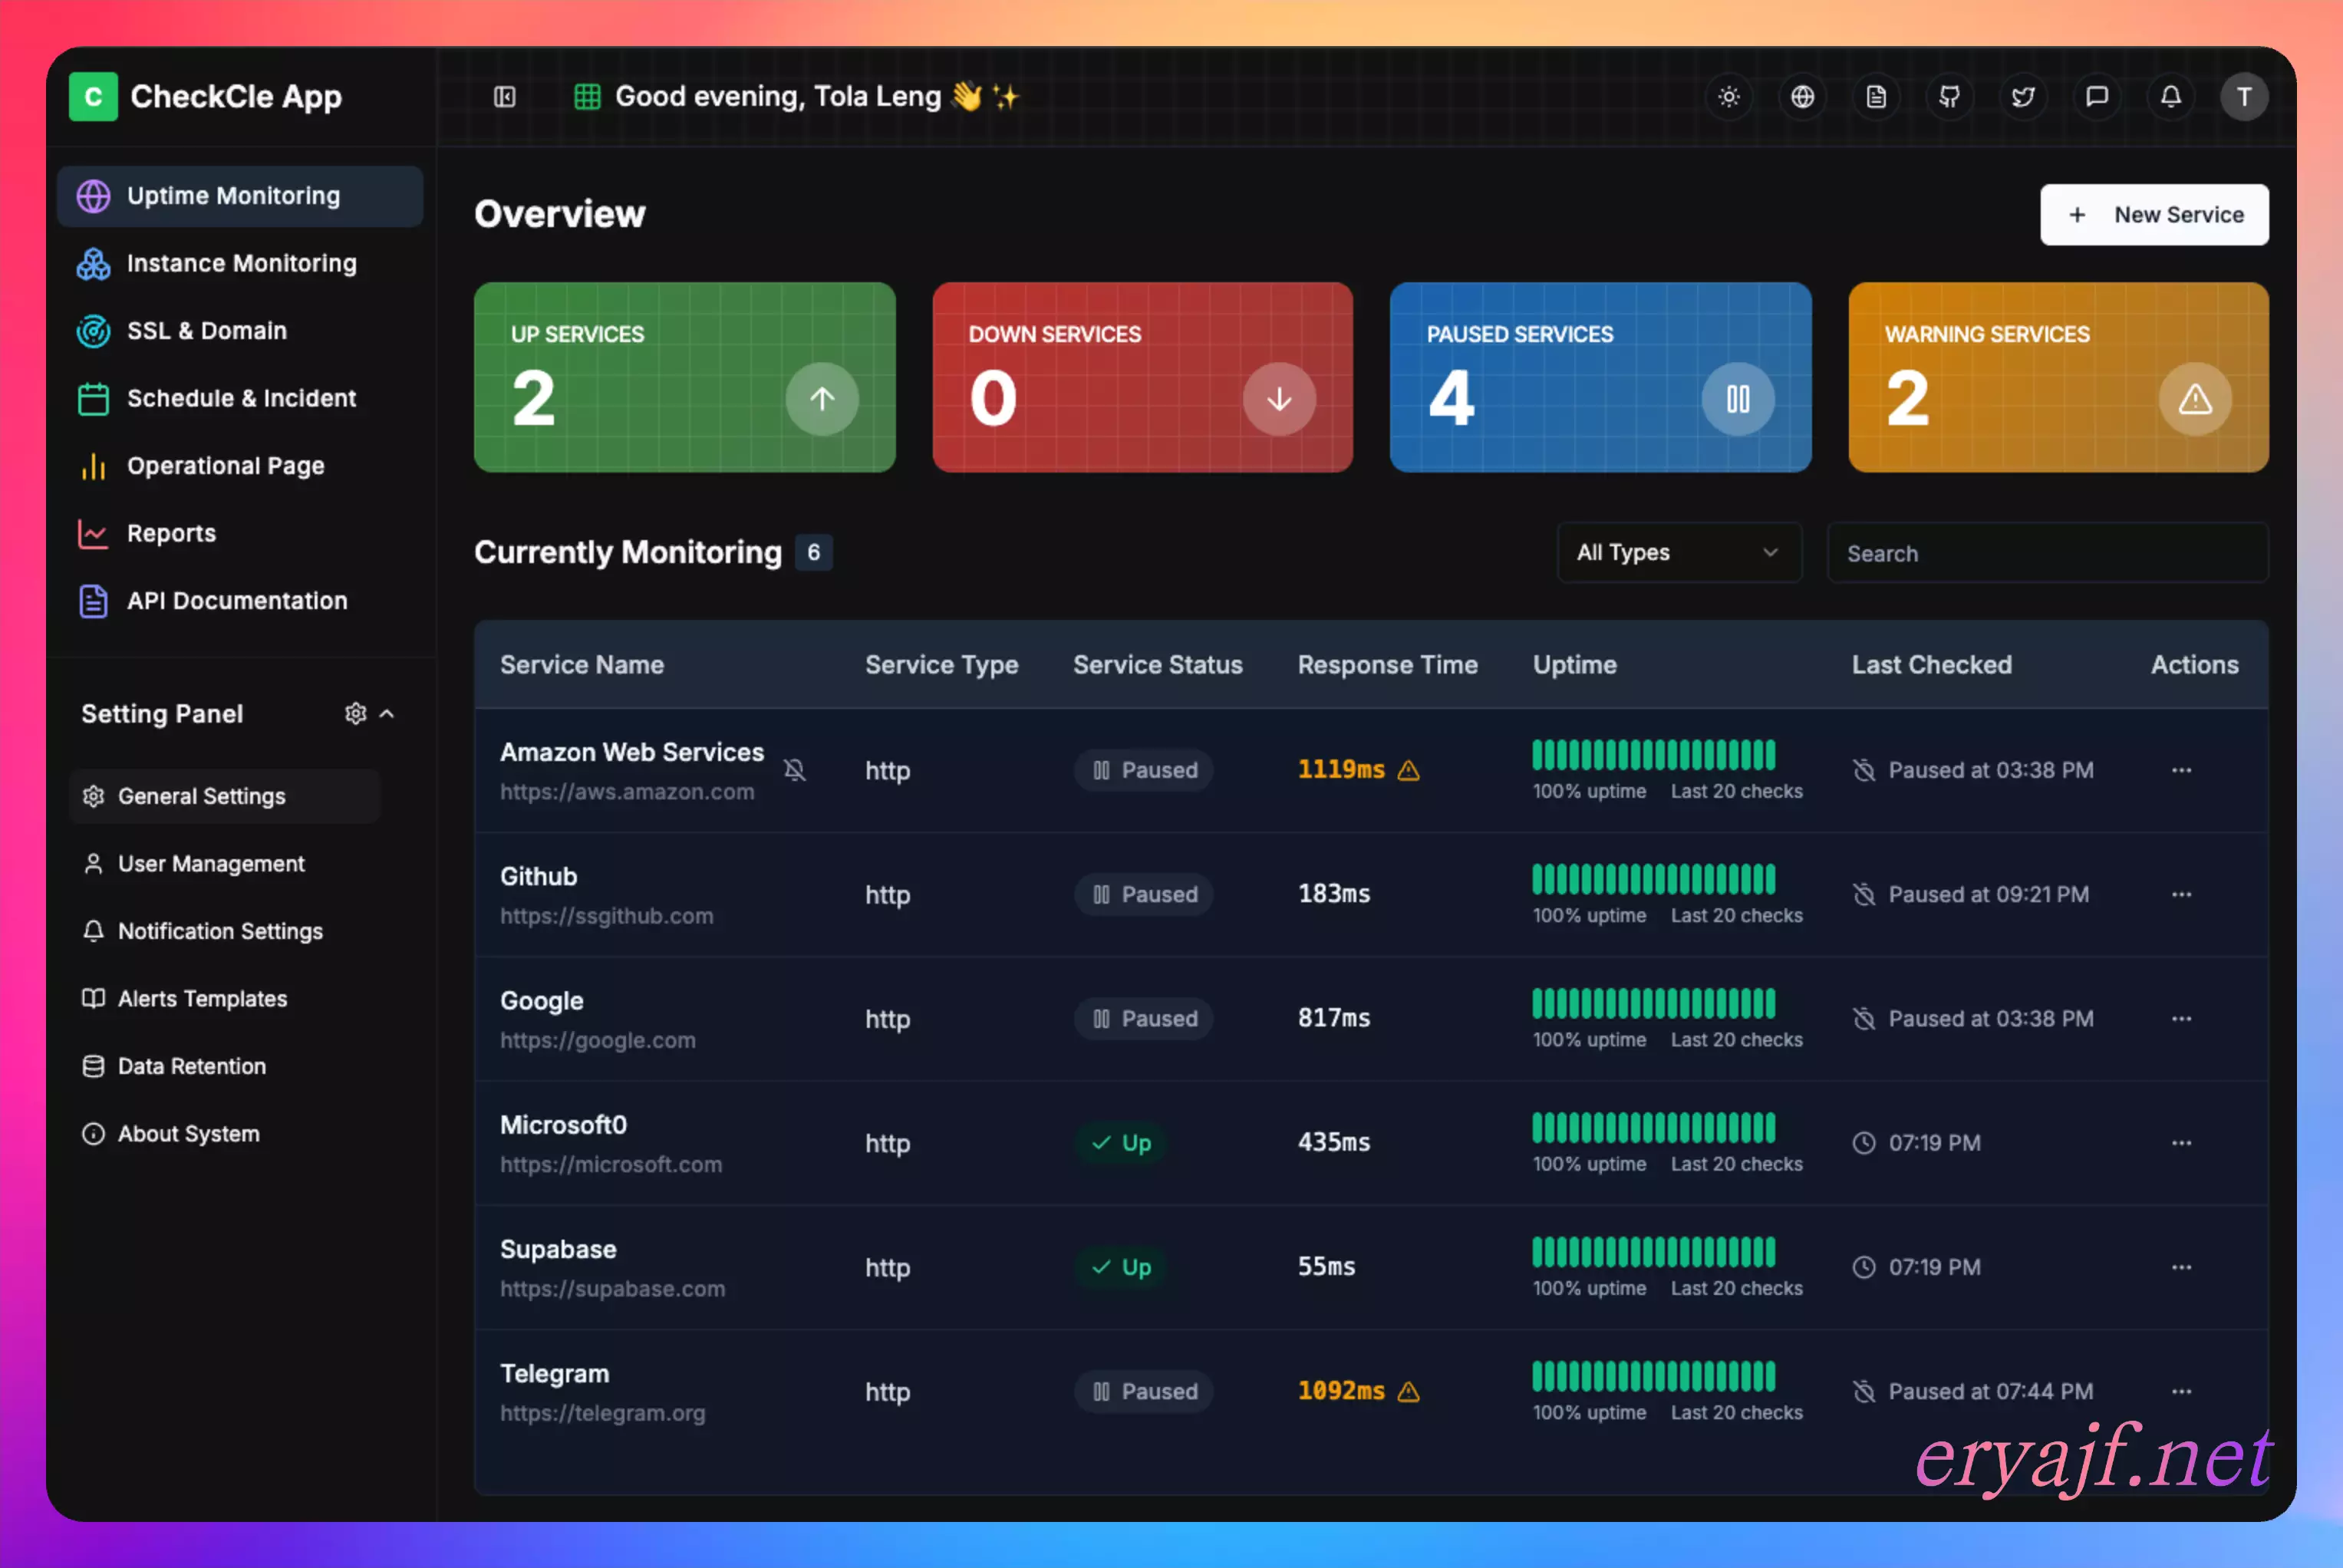Collapse the sidebar with the panel toggle icon
The height and width of the screenshot is (1568, 2343).
click(504, 97)
